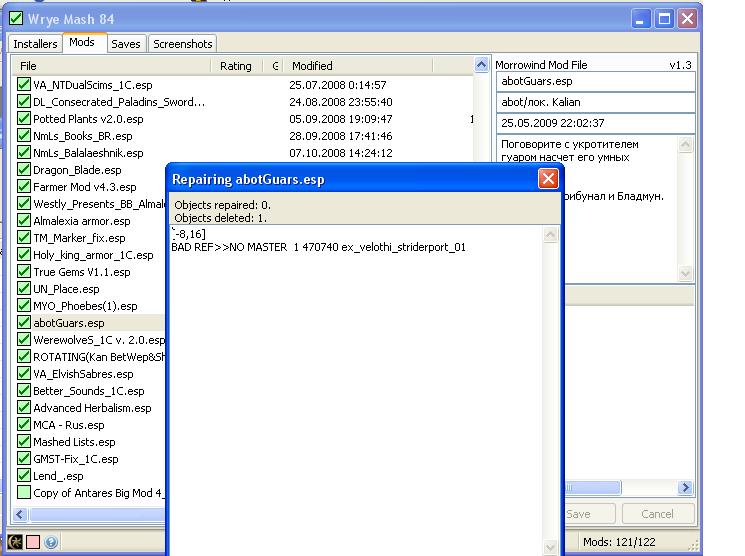Sort mods by Rating column header
The image size is (745, 556).
pyautogui.click(x=236, y=66)
